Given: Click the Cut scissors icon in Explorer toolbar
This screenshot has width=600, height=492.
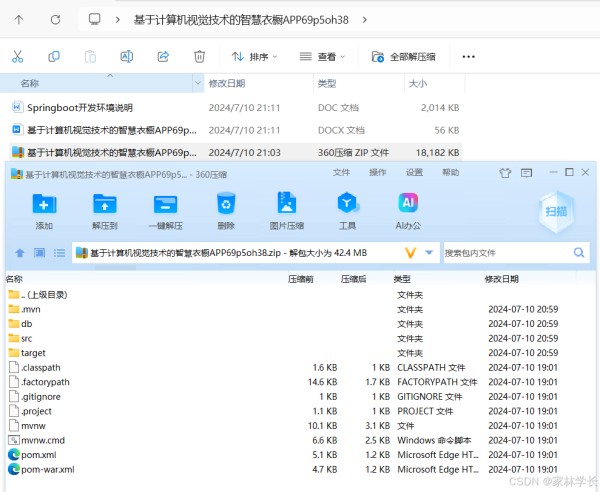Looking at the screenshot, I should tap(17, 57).
